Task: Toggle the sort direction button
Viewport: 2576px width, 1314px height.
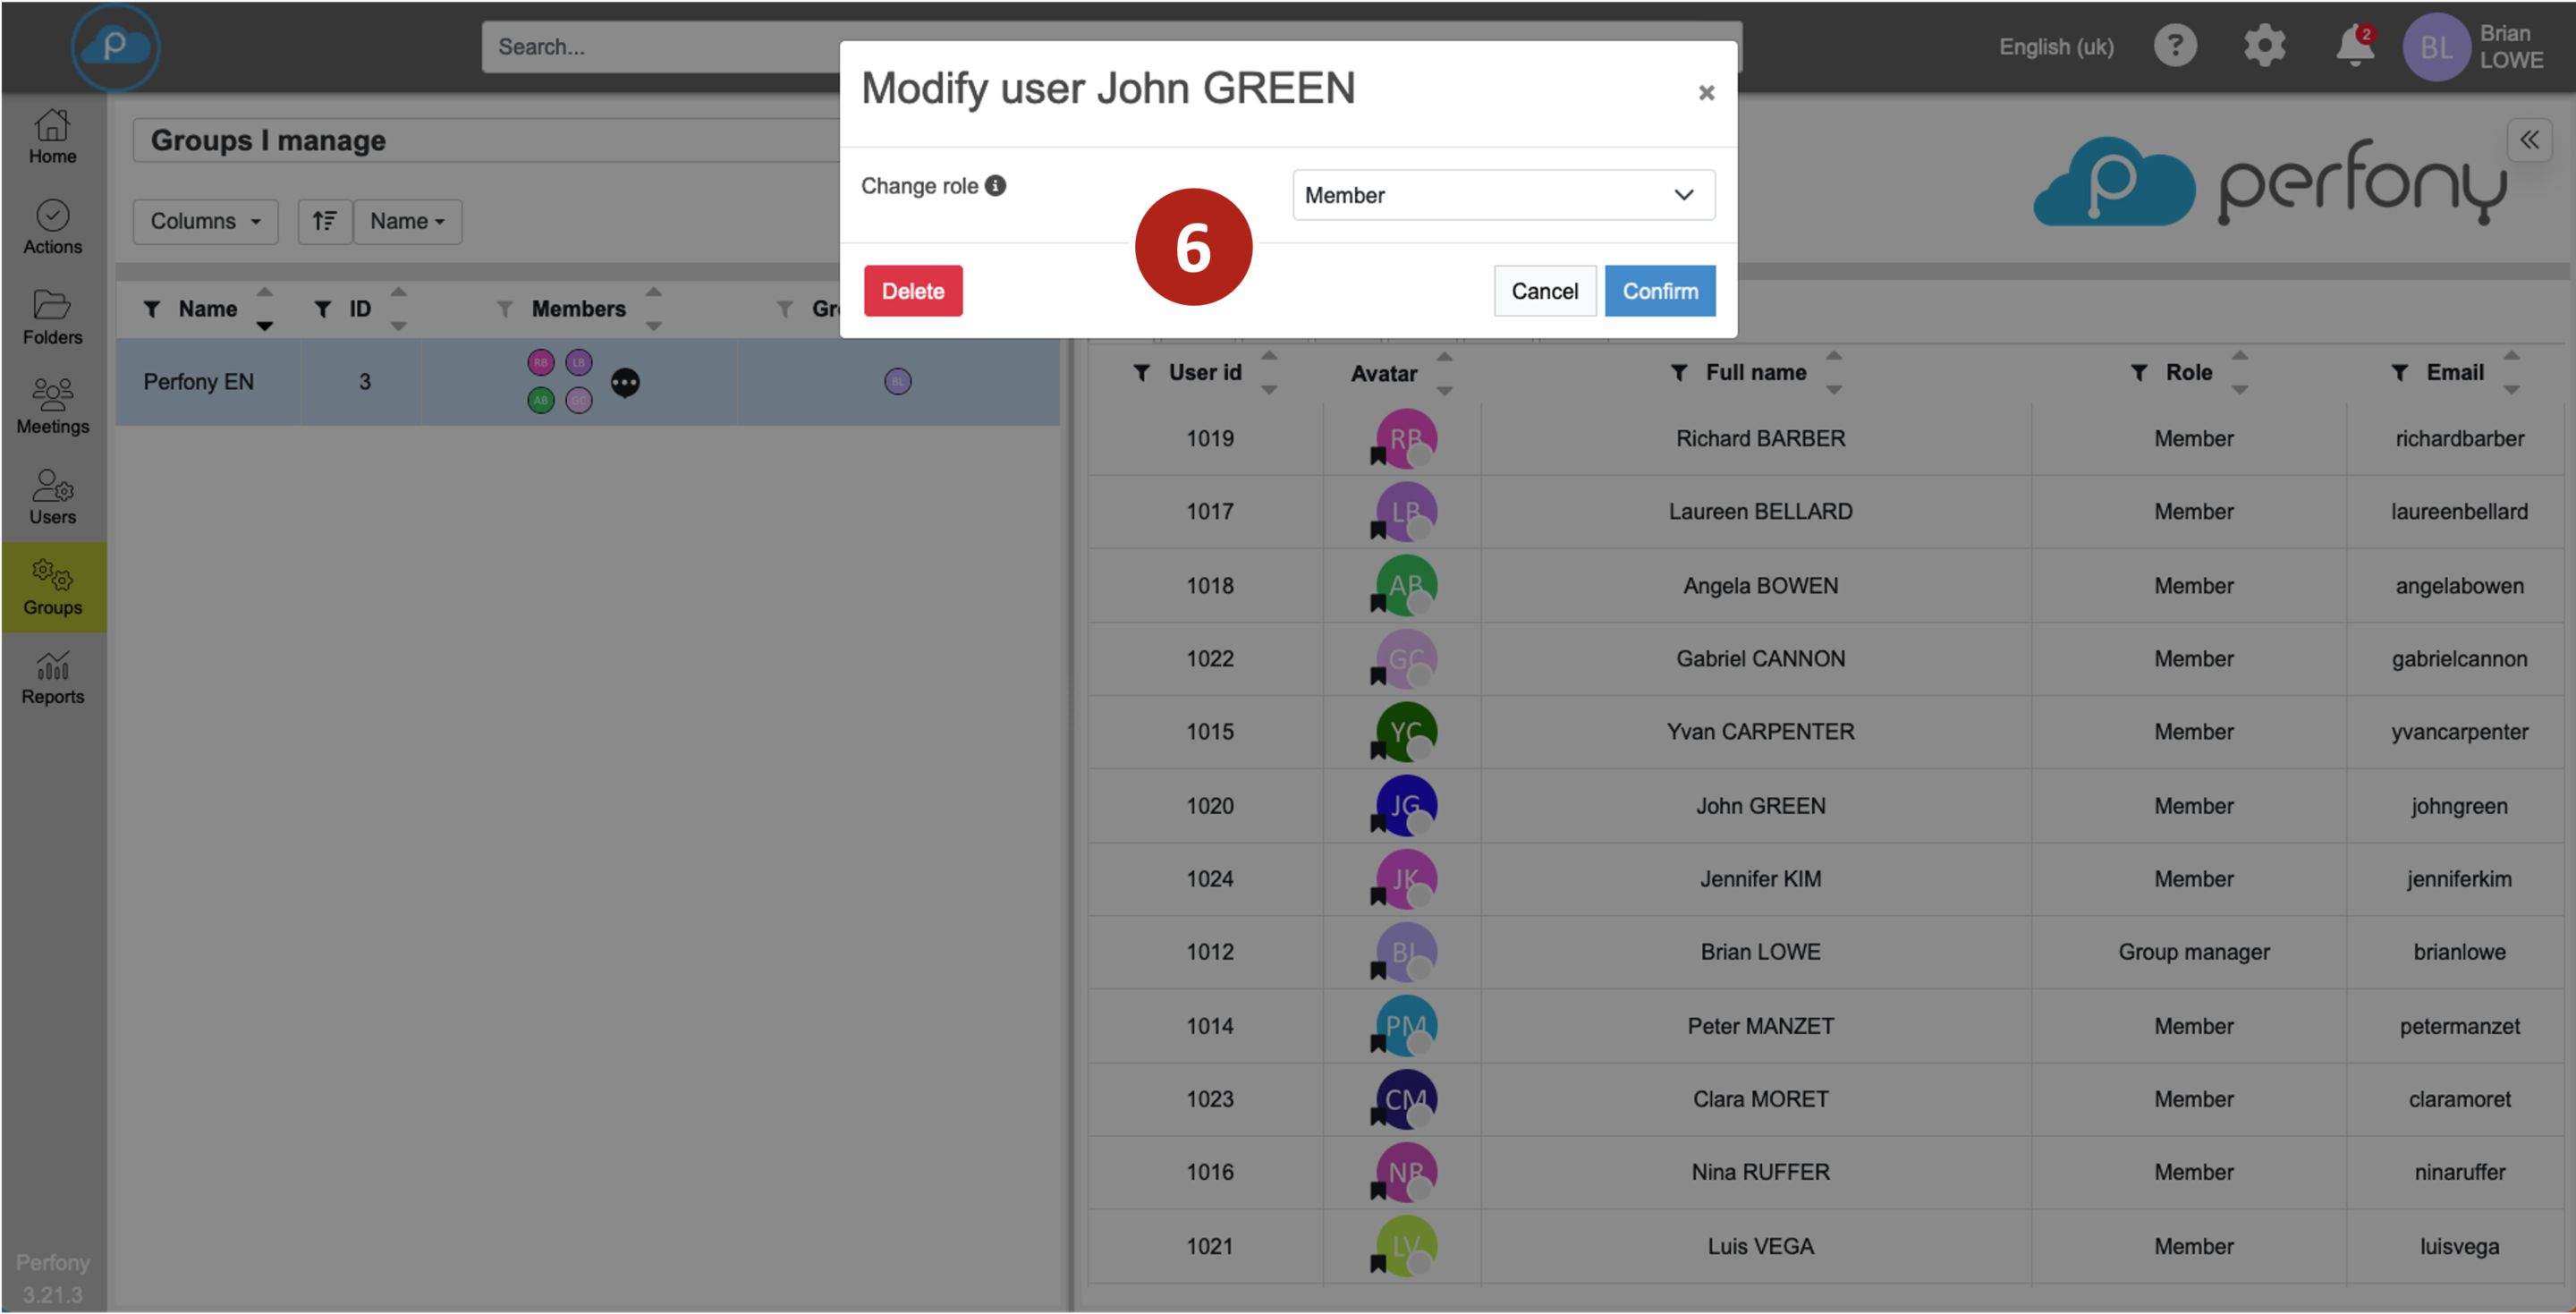Action: (324, 221)
